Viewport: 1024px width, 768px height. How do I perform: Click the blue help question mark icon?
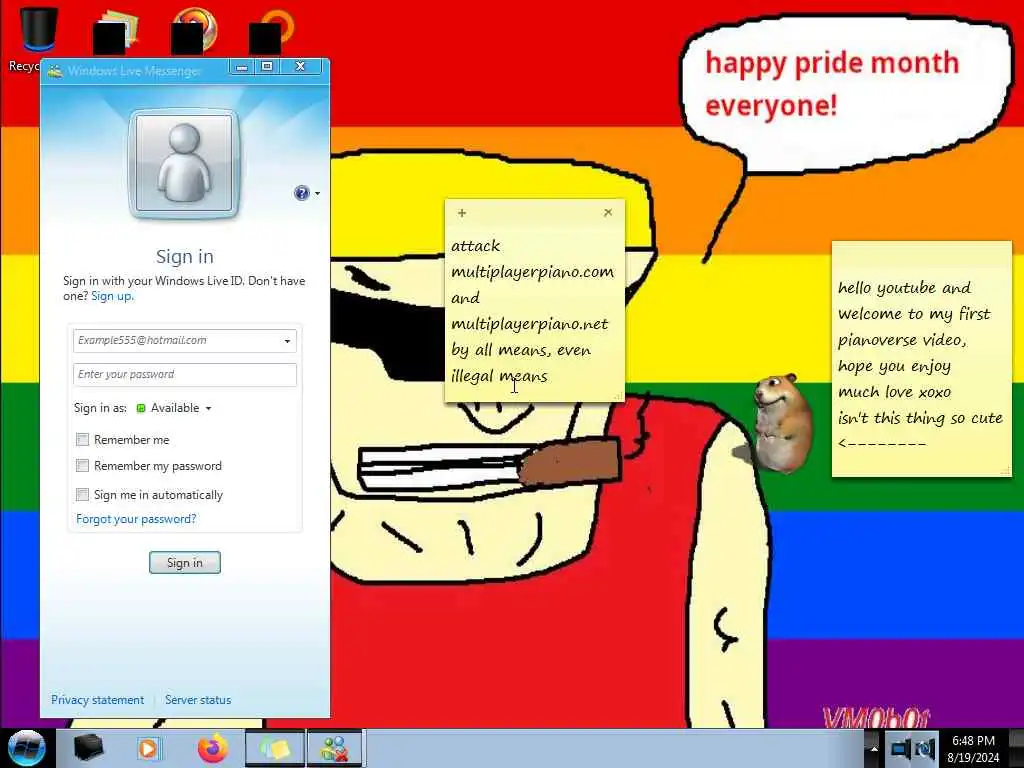pos(301,193)
